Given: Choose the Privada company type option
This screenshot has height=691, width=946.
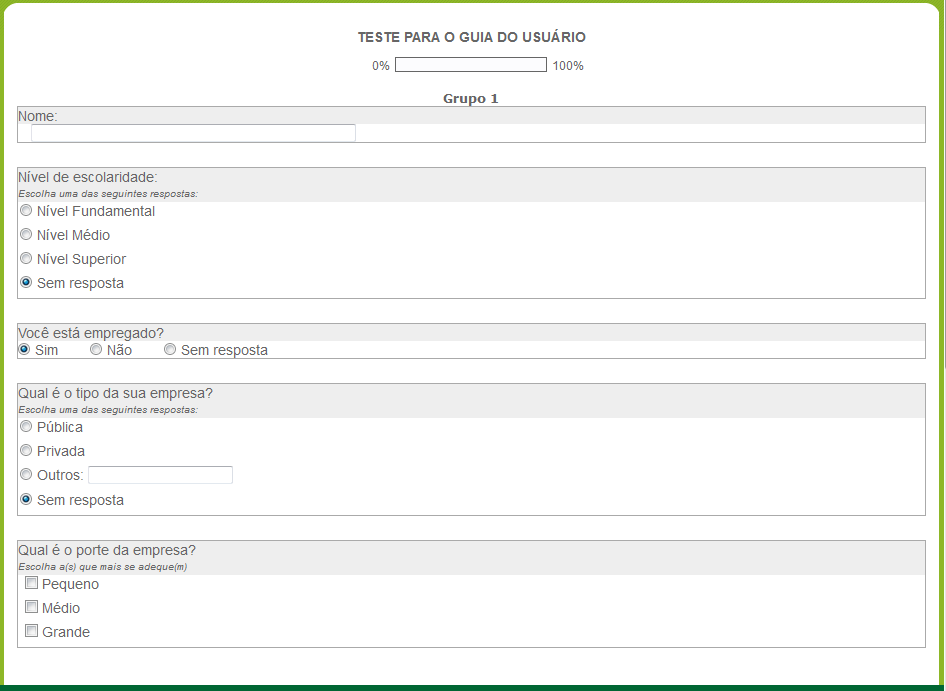Looking at the screenshot, I should [26, 451].
